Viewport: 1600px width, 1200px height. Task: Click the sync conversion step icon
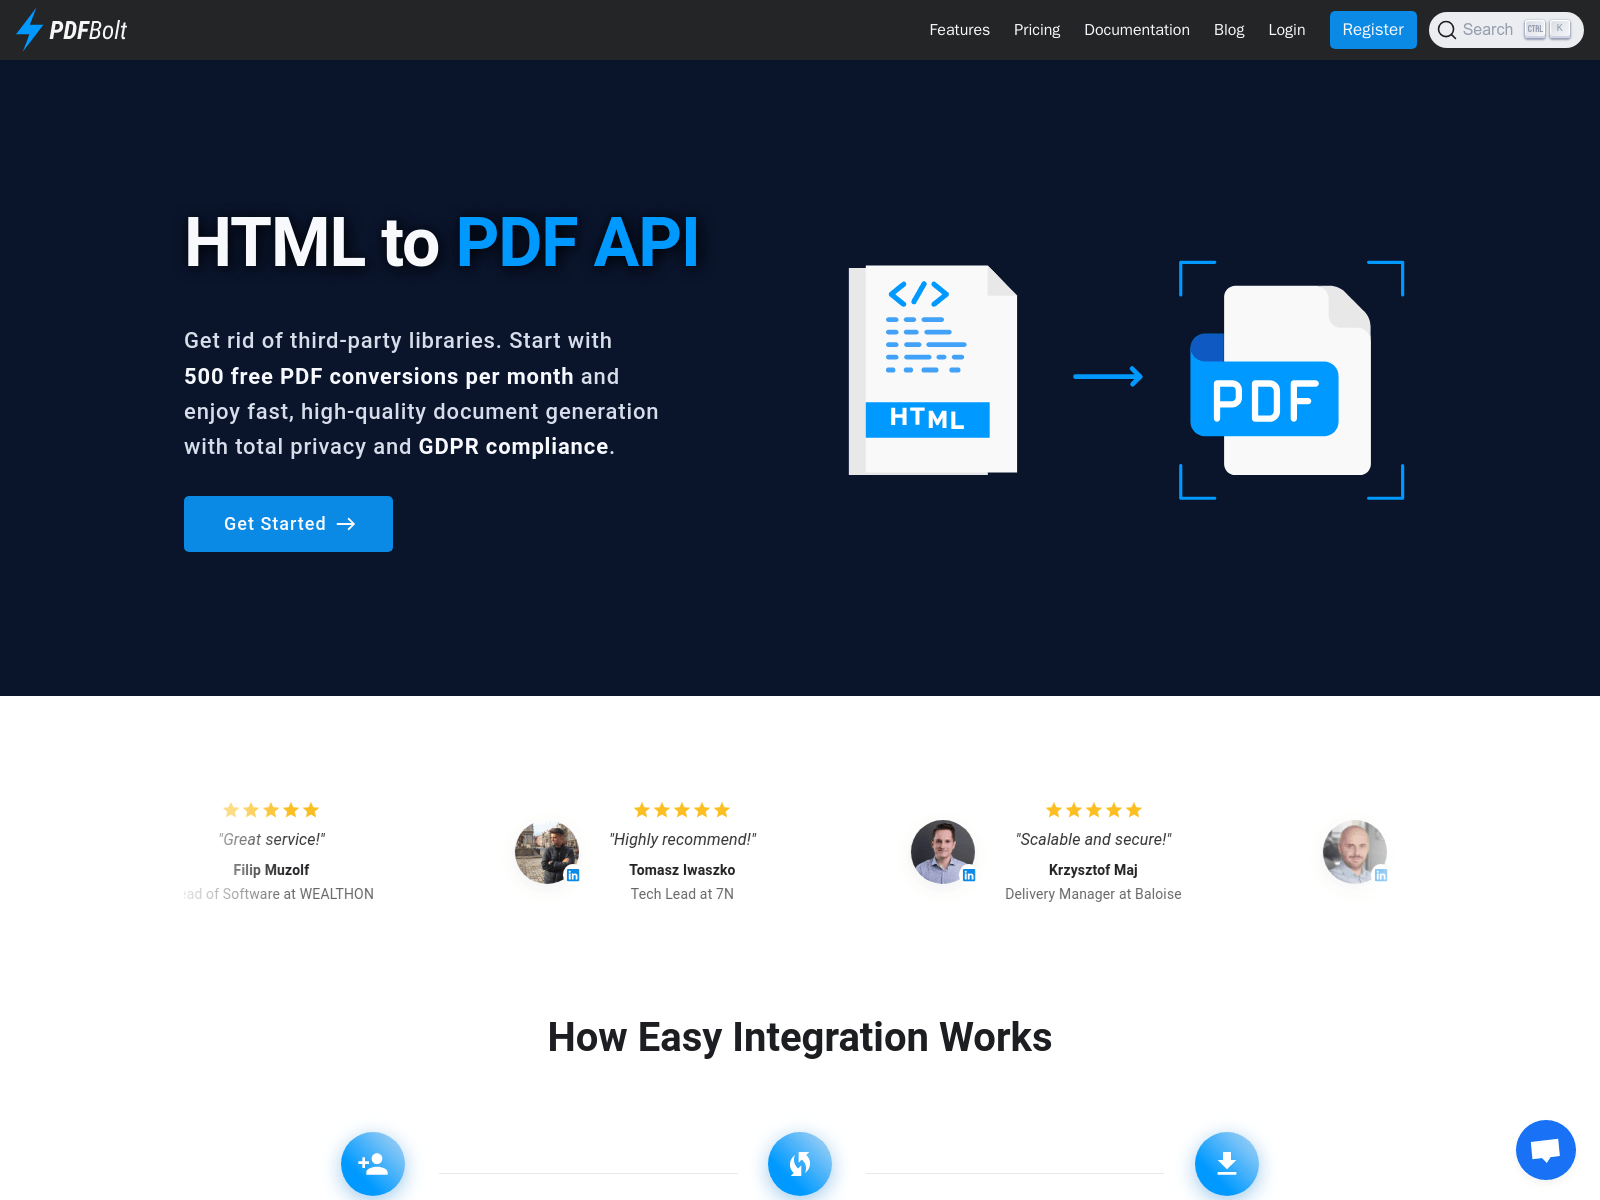[x=799, y=1163]
